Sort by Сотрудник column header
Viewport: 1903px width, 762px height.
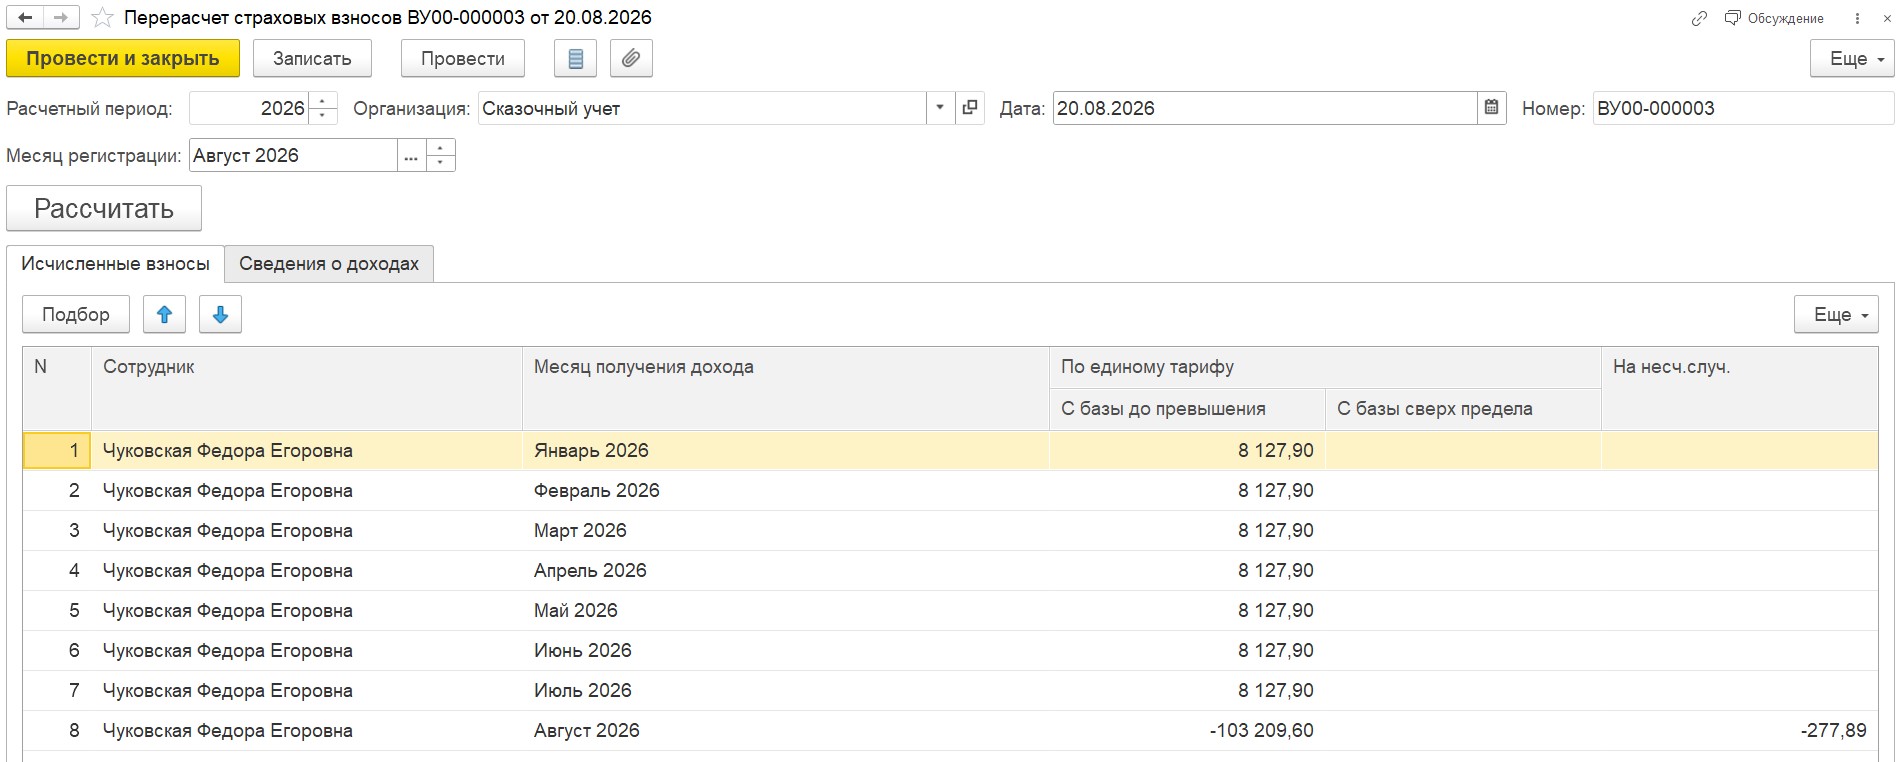[307, 388]
